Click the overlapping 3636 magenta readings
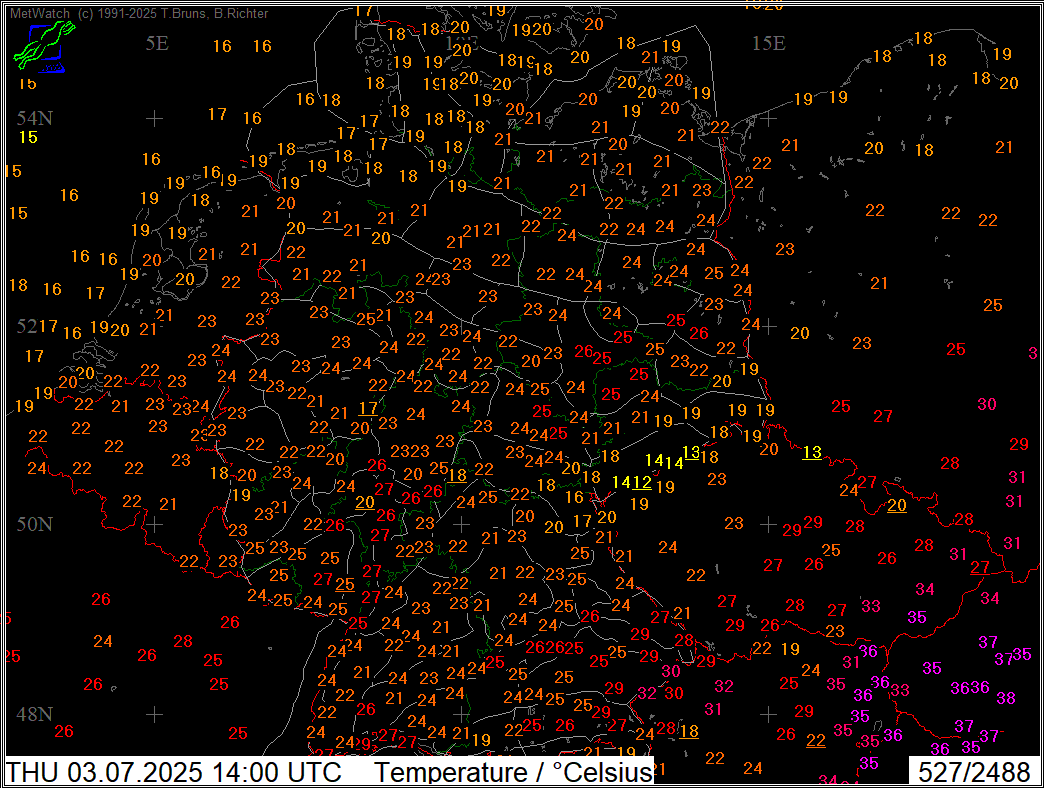 tap(970, 688)
